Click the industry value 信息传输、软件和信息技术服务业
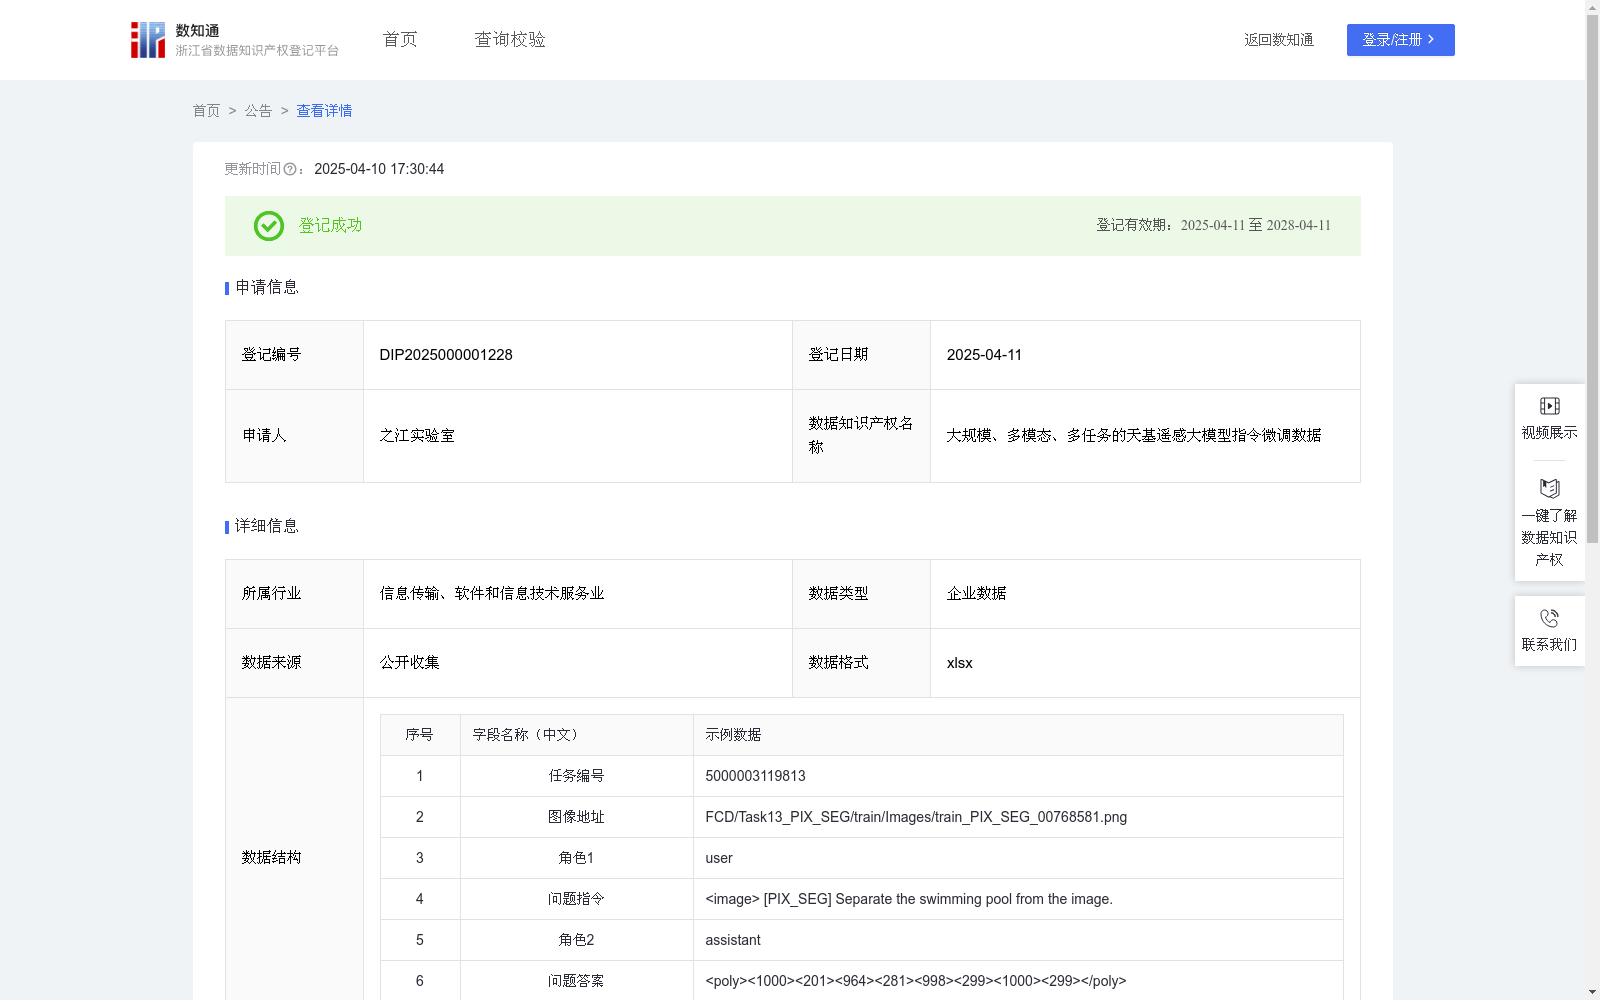This screenshot has height=1000, width=1600. [492, 594]
